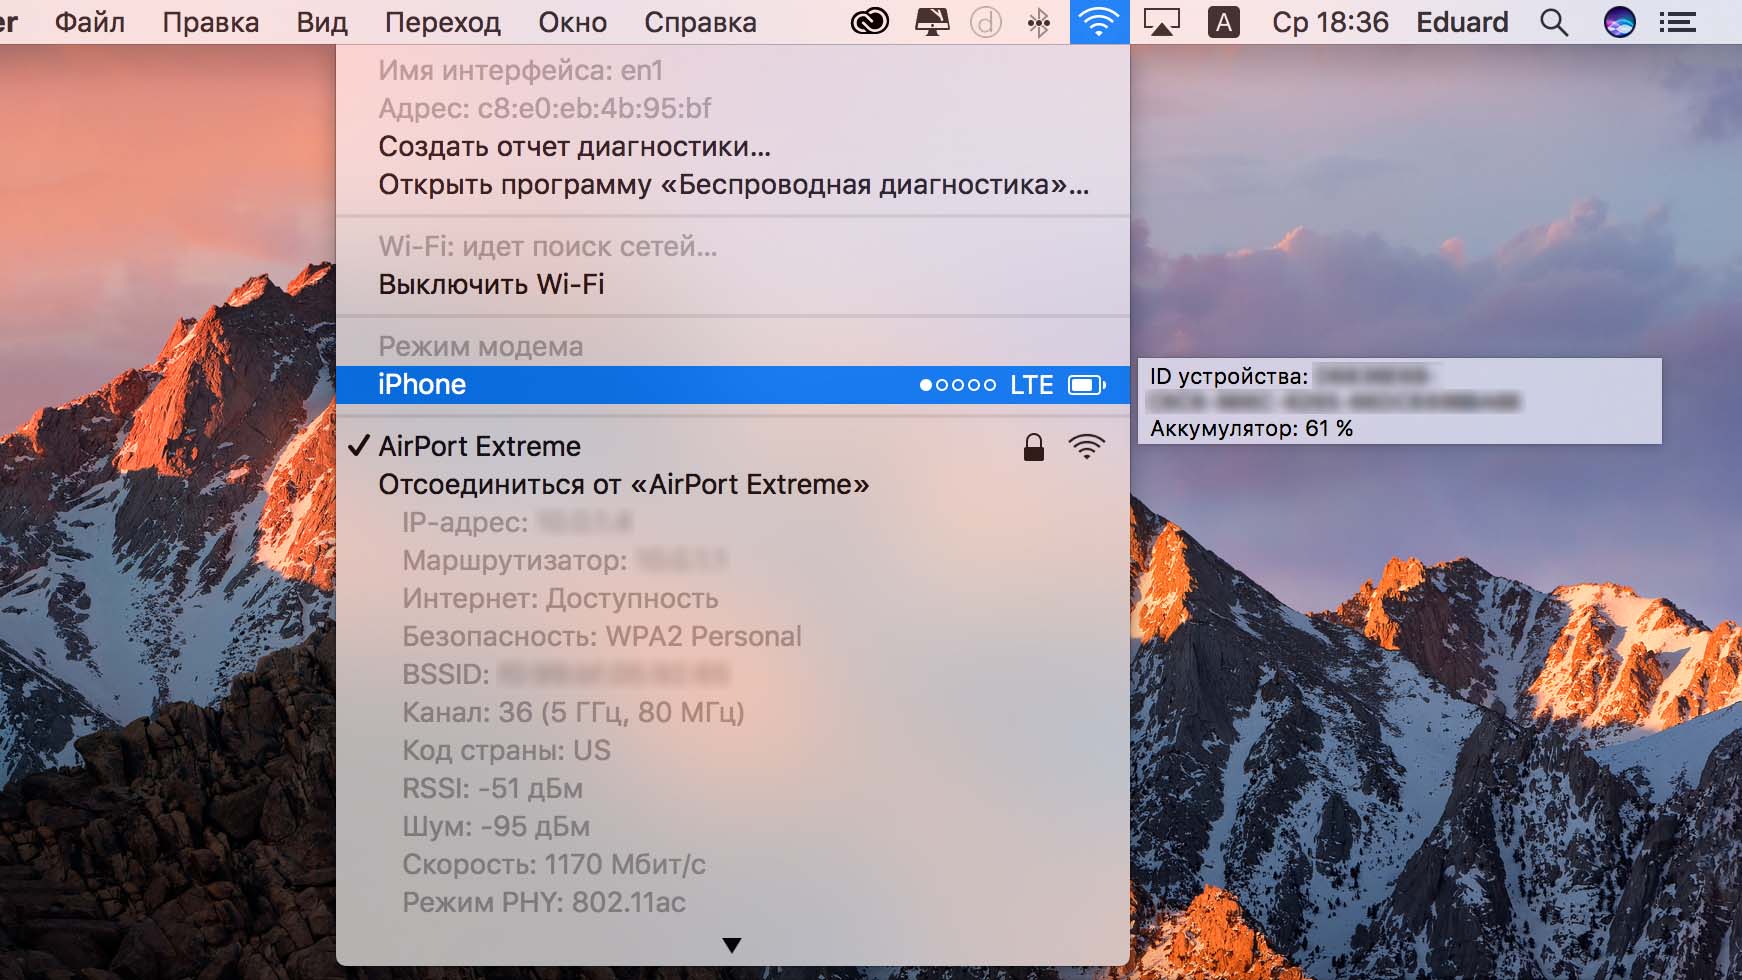Viewport: 1742px width, 980px height.
Task: Click the display monitor status icon
Action: [x=932, y=22]
